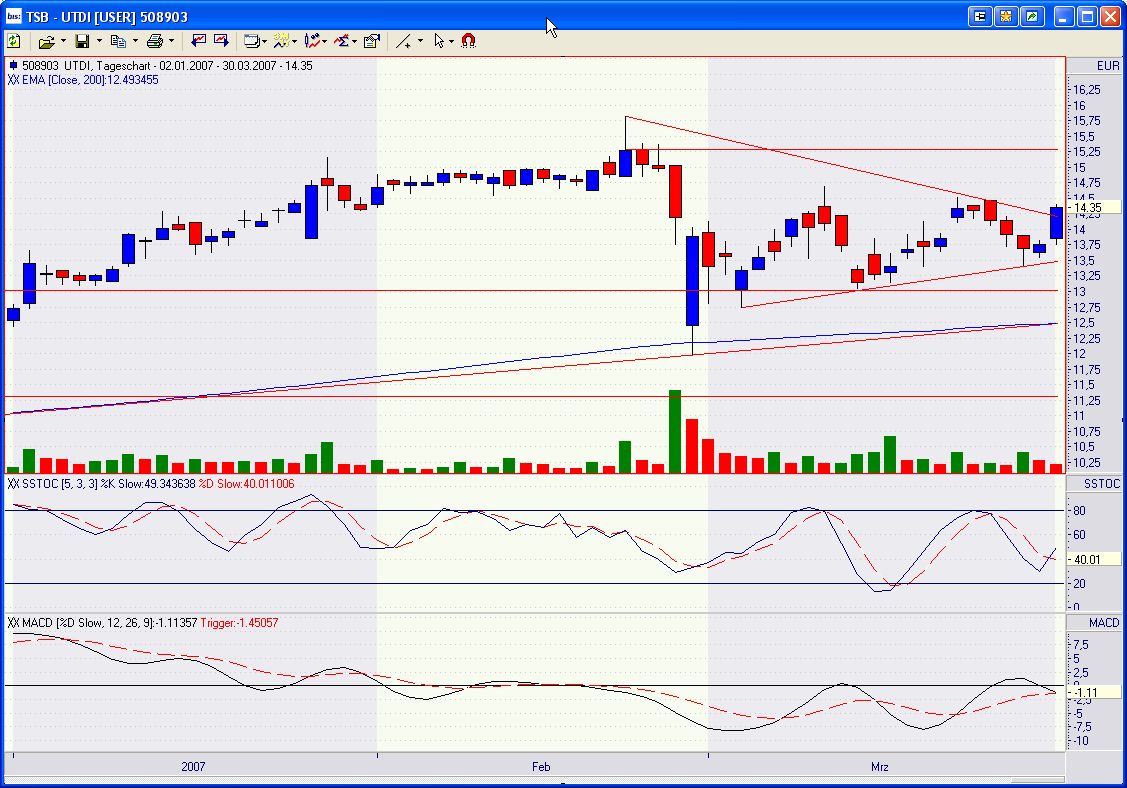Toggle the red magnet snap tool
The height and width of the screenshot is (788, 1127).
pyautogui.click(x=468, y=41)
